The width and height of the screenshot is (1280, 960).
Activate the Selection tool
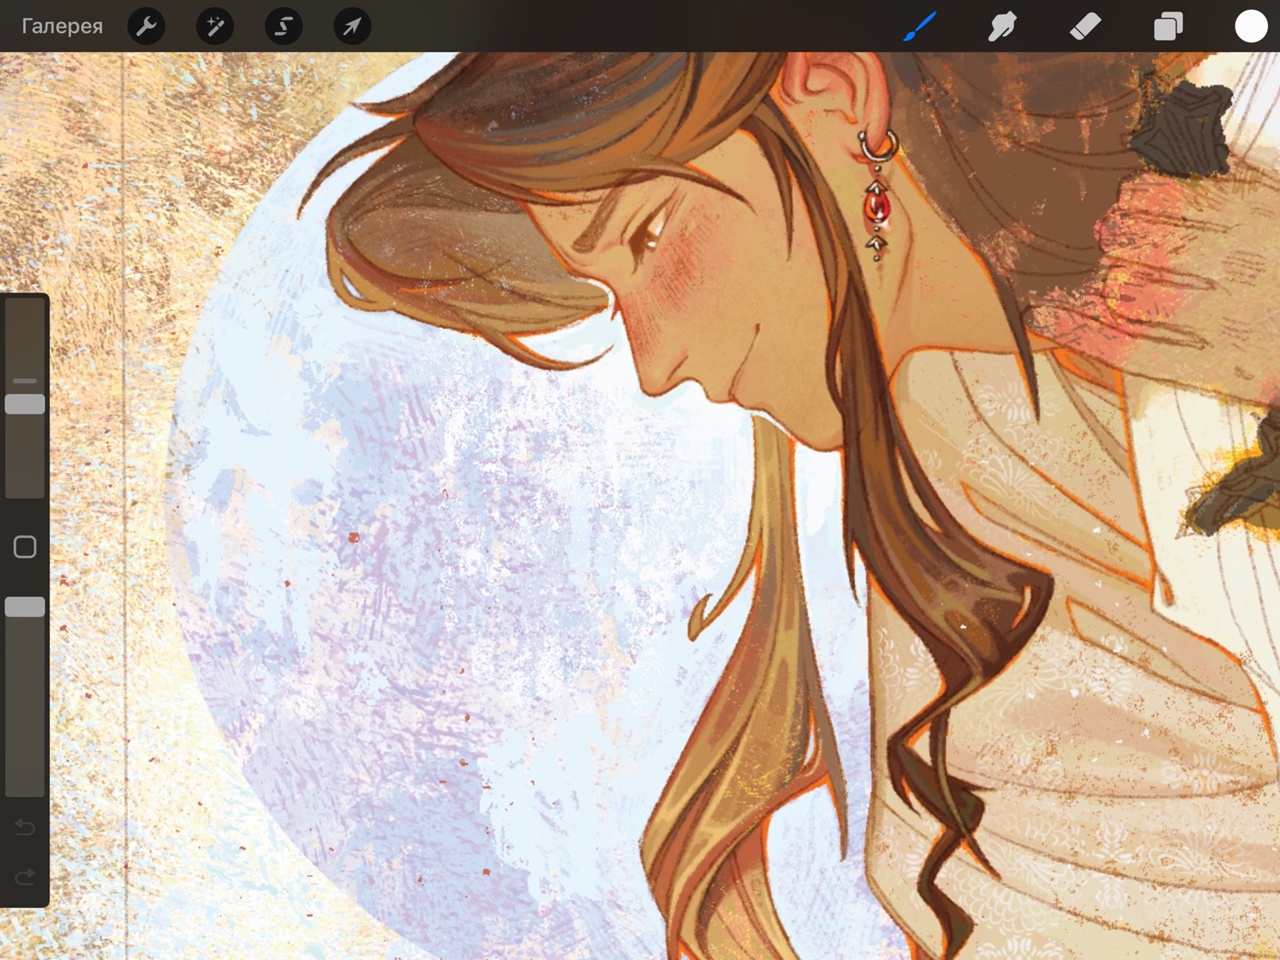point(284,26)
